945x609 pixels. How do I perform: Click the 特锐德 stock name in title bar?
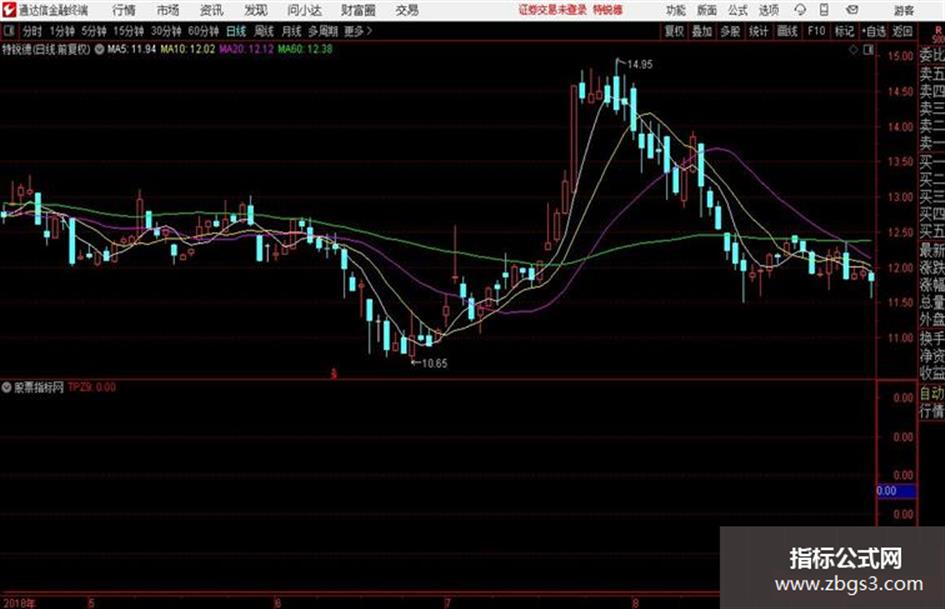coord(607,10)
